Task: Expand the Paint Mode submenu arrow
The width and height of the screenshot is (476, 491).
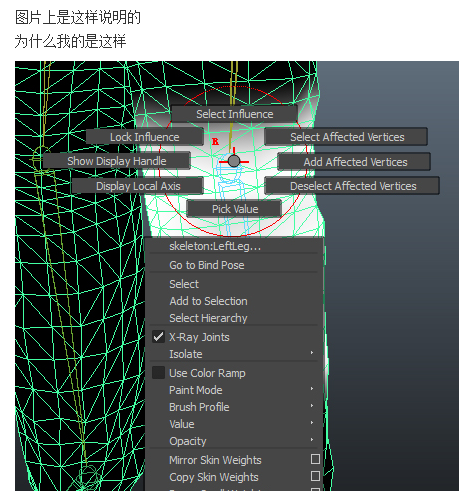Action: [312, 389]
